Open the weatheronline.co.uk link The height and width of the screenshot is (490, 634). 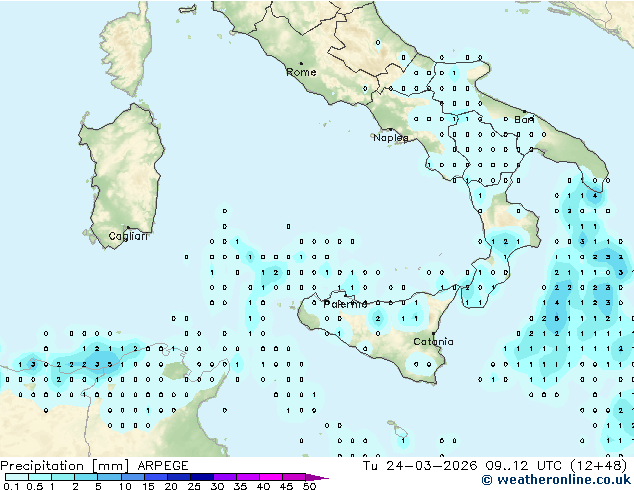[x=556, y=480]
